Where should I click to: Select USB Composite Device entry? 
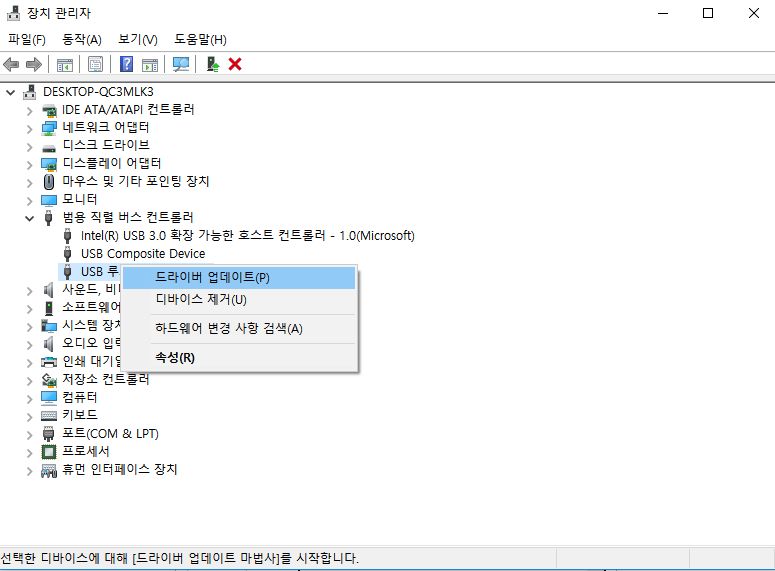(143, 254)
